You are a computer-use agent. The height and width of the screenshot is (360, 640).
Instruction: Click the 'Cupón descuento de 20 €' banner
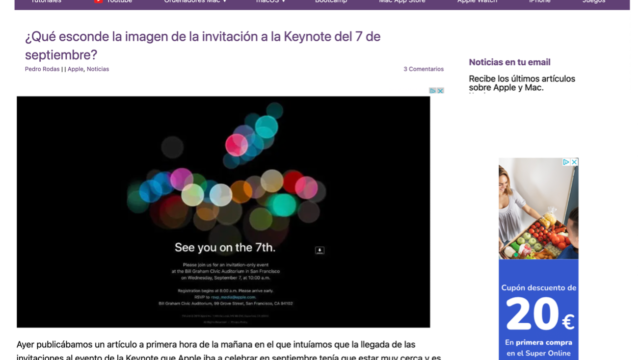538,309
